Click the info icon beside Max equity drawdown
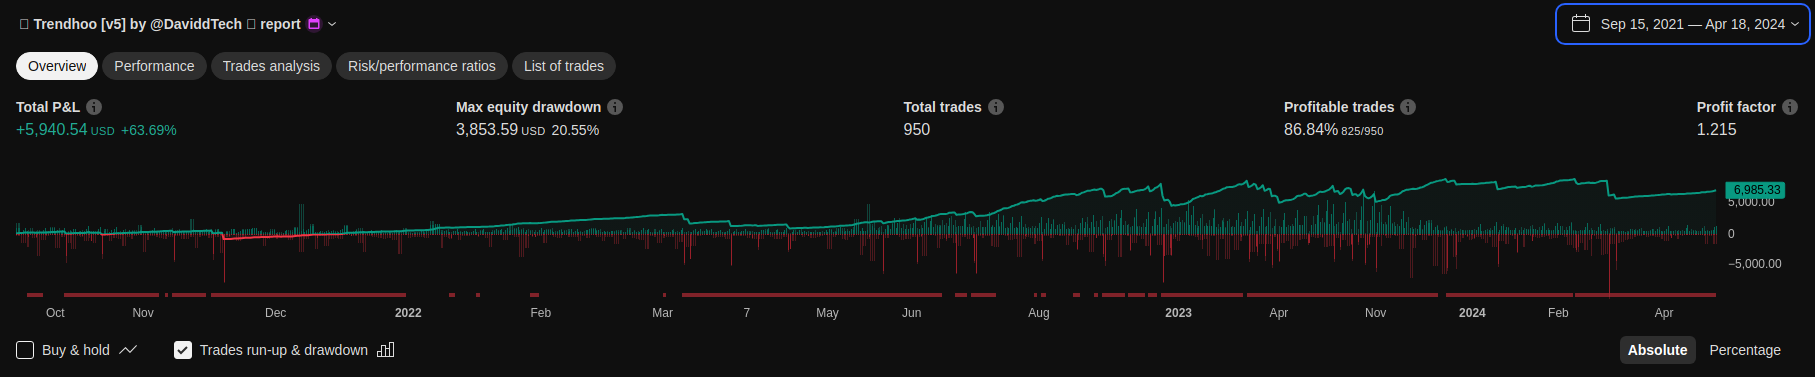Image resolution: width=1815 pixels, height=377 pixels. point(615,107)
